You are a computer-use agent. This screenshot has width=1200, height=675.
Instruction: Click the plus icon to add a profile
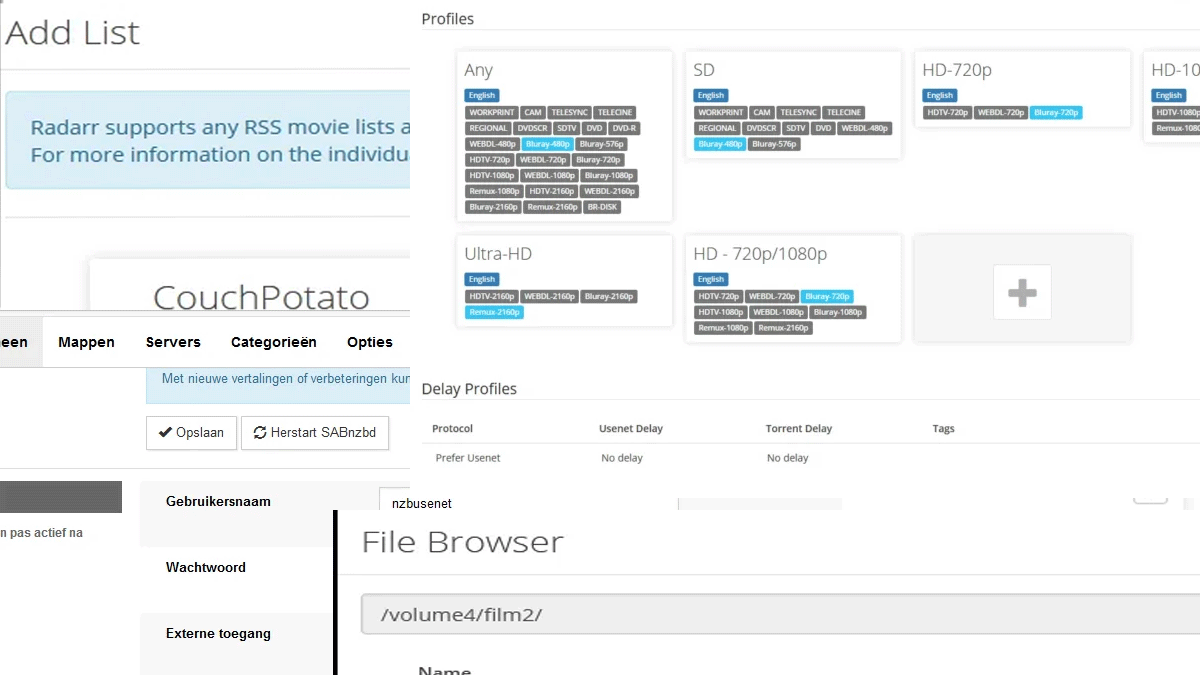(x=1022, y=292)
